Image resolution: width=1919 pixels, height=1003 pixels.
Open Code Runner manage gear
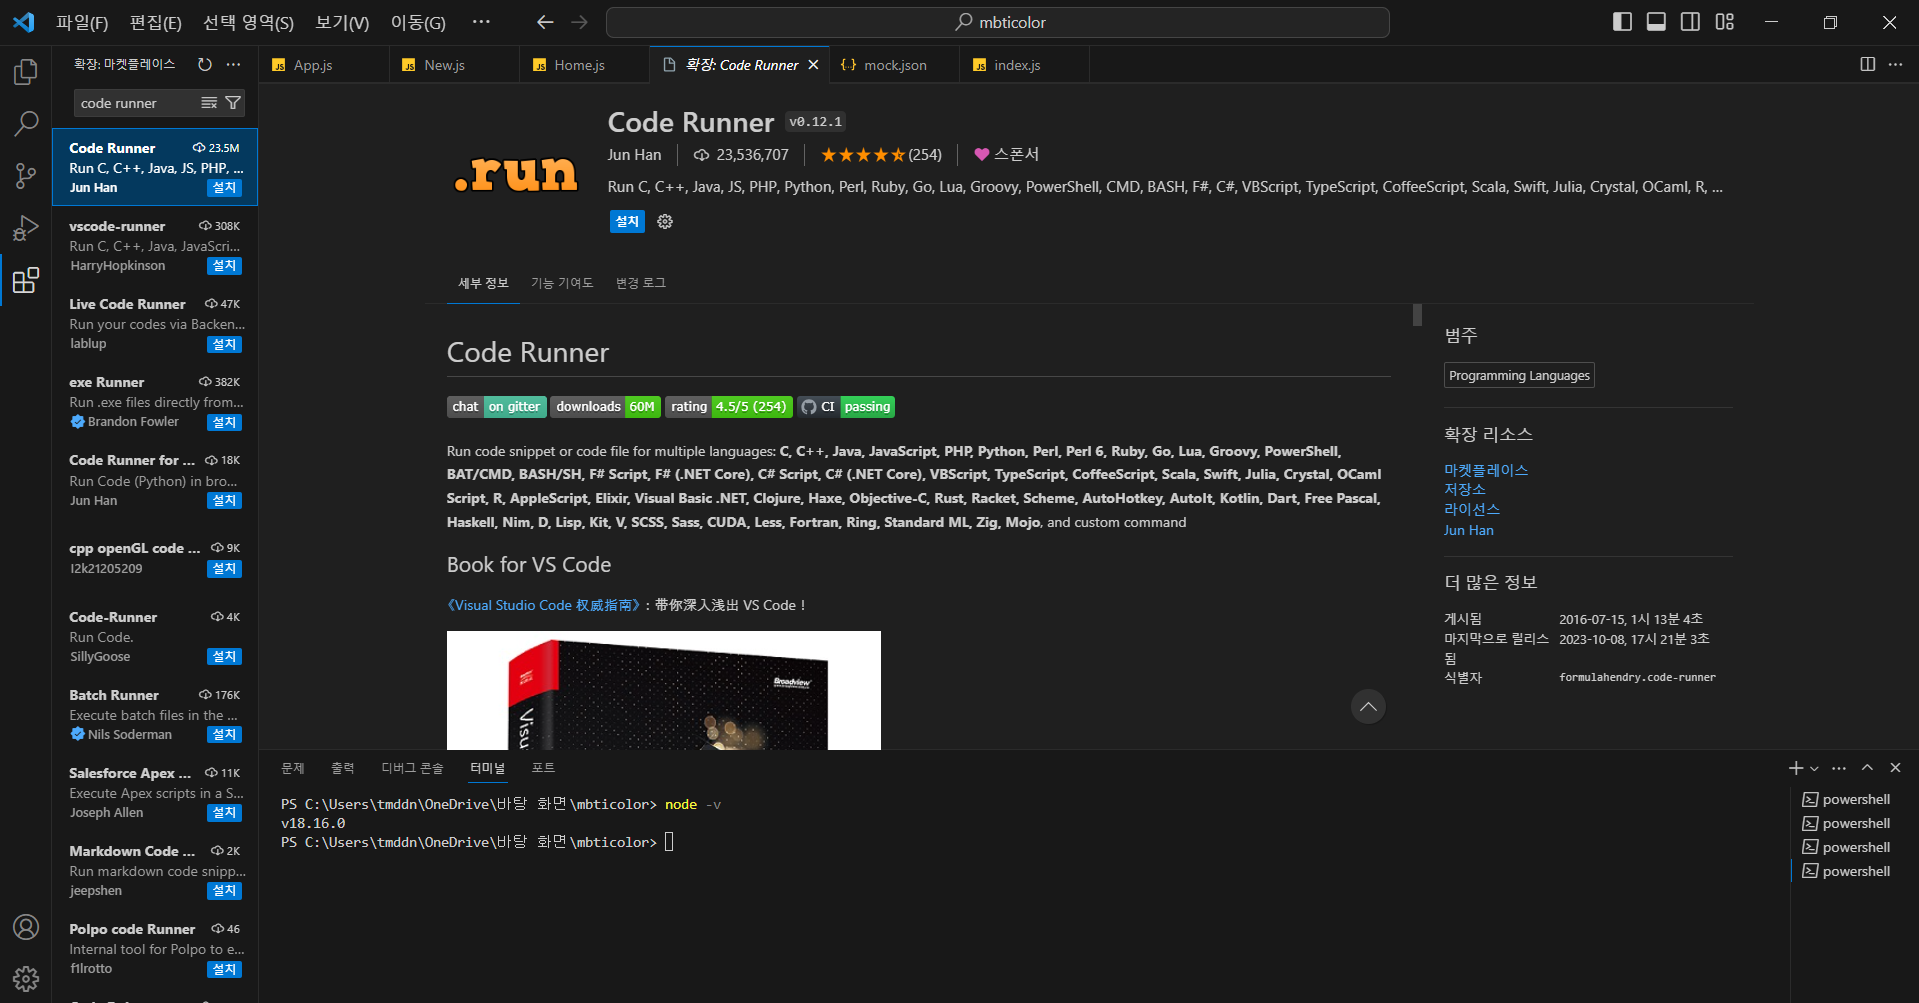click(x=665, y=222)
